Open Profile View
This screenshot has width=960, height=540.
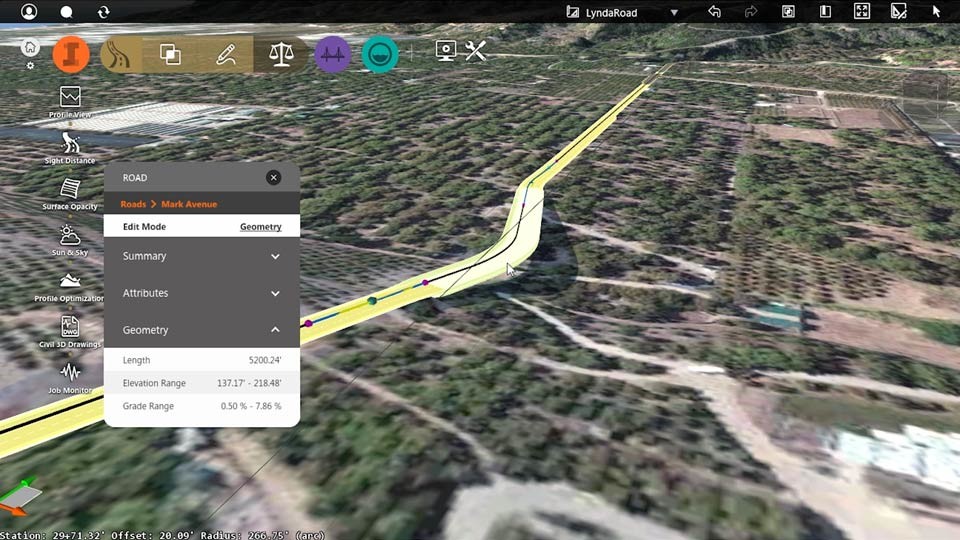pos(70,102)
